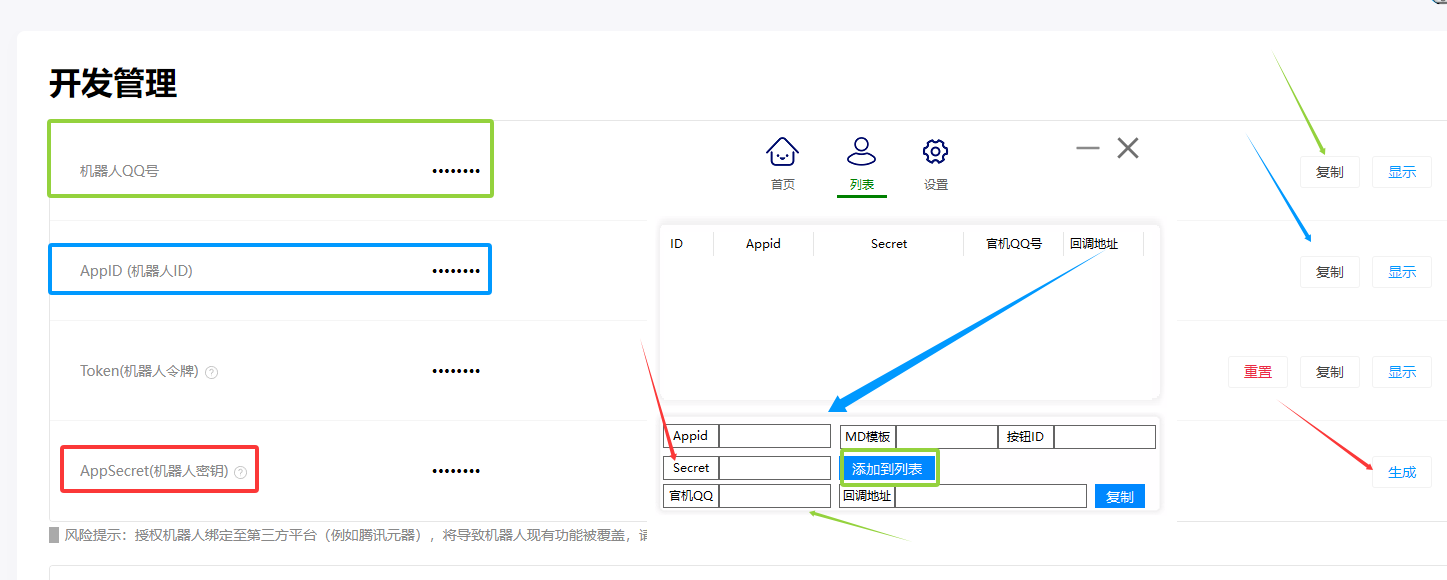This screenshot has width=1447, height=580.
Task: Copy the AppID (机器人ID) value
Action: tap(1329, 272)
